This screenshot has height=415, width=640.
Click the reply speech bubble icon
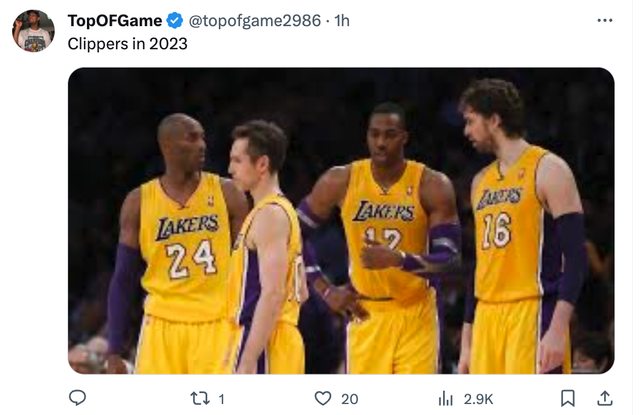pyautogui.click(x=77, y=398)
